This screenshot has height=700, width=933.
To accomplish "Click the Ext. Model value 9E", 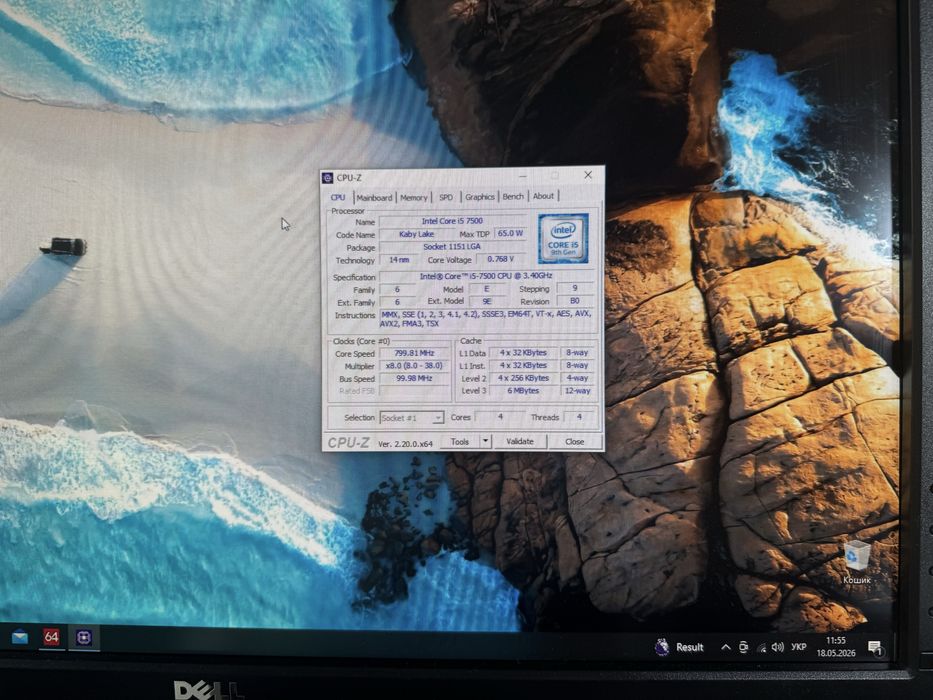I will (x=487, y=301).
